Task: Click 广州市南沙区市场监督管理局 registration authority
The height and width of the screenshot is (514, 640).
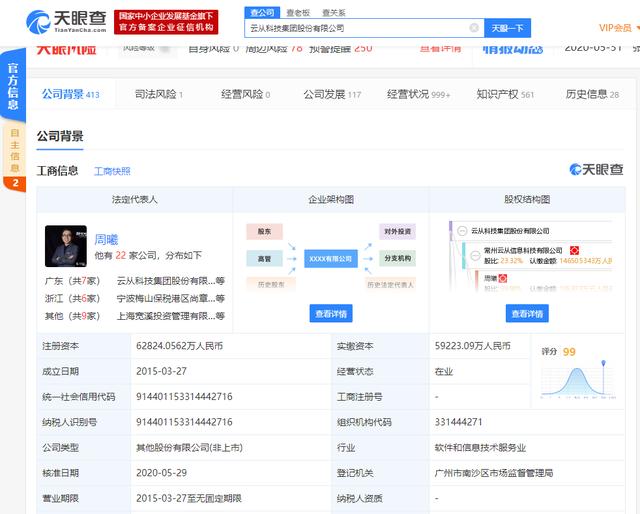Action: tap(494, 473)
